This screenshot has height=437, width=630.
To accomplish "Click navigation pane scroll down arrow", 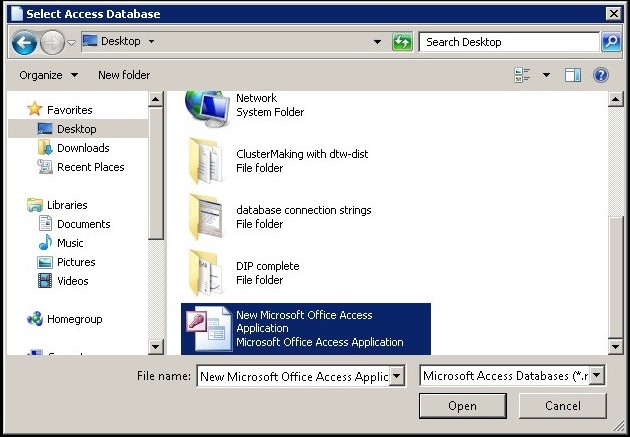I will coord(155,346).
